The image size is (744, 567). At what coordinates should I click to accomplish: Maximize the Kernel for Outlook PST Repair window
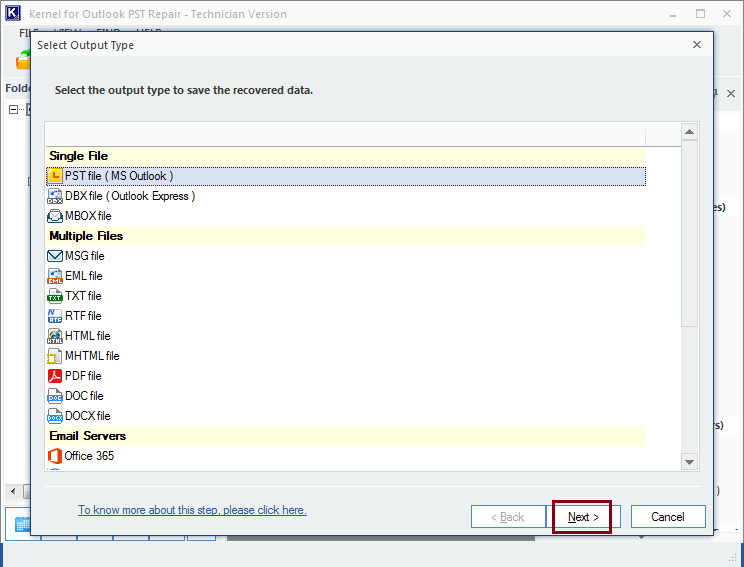(x=700, y=14)
